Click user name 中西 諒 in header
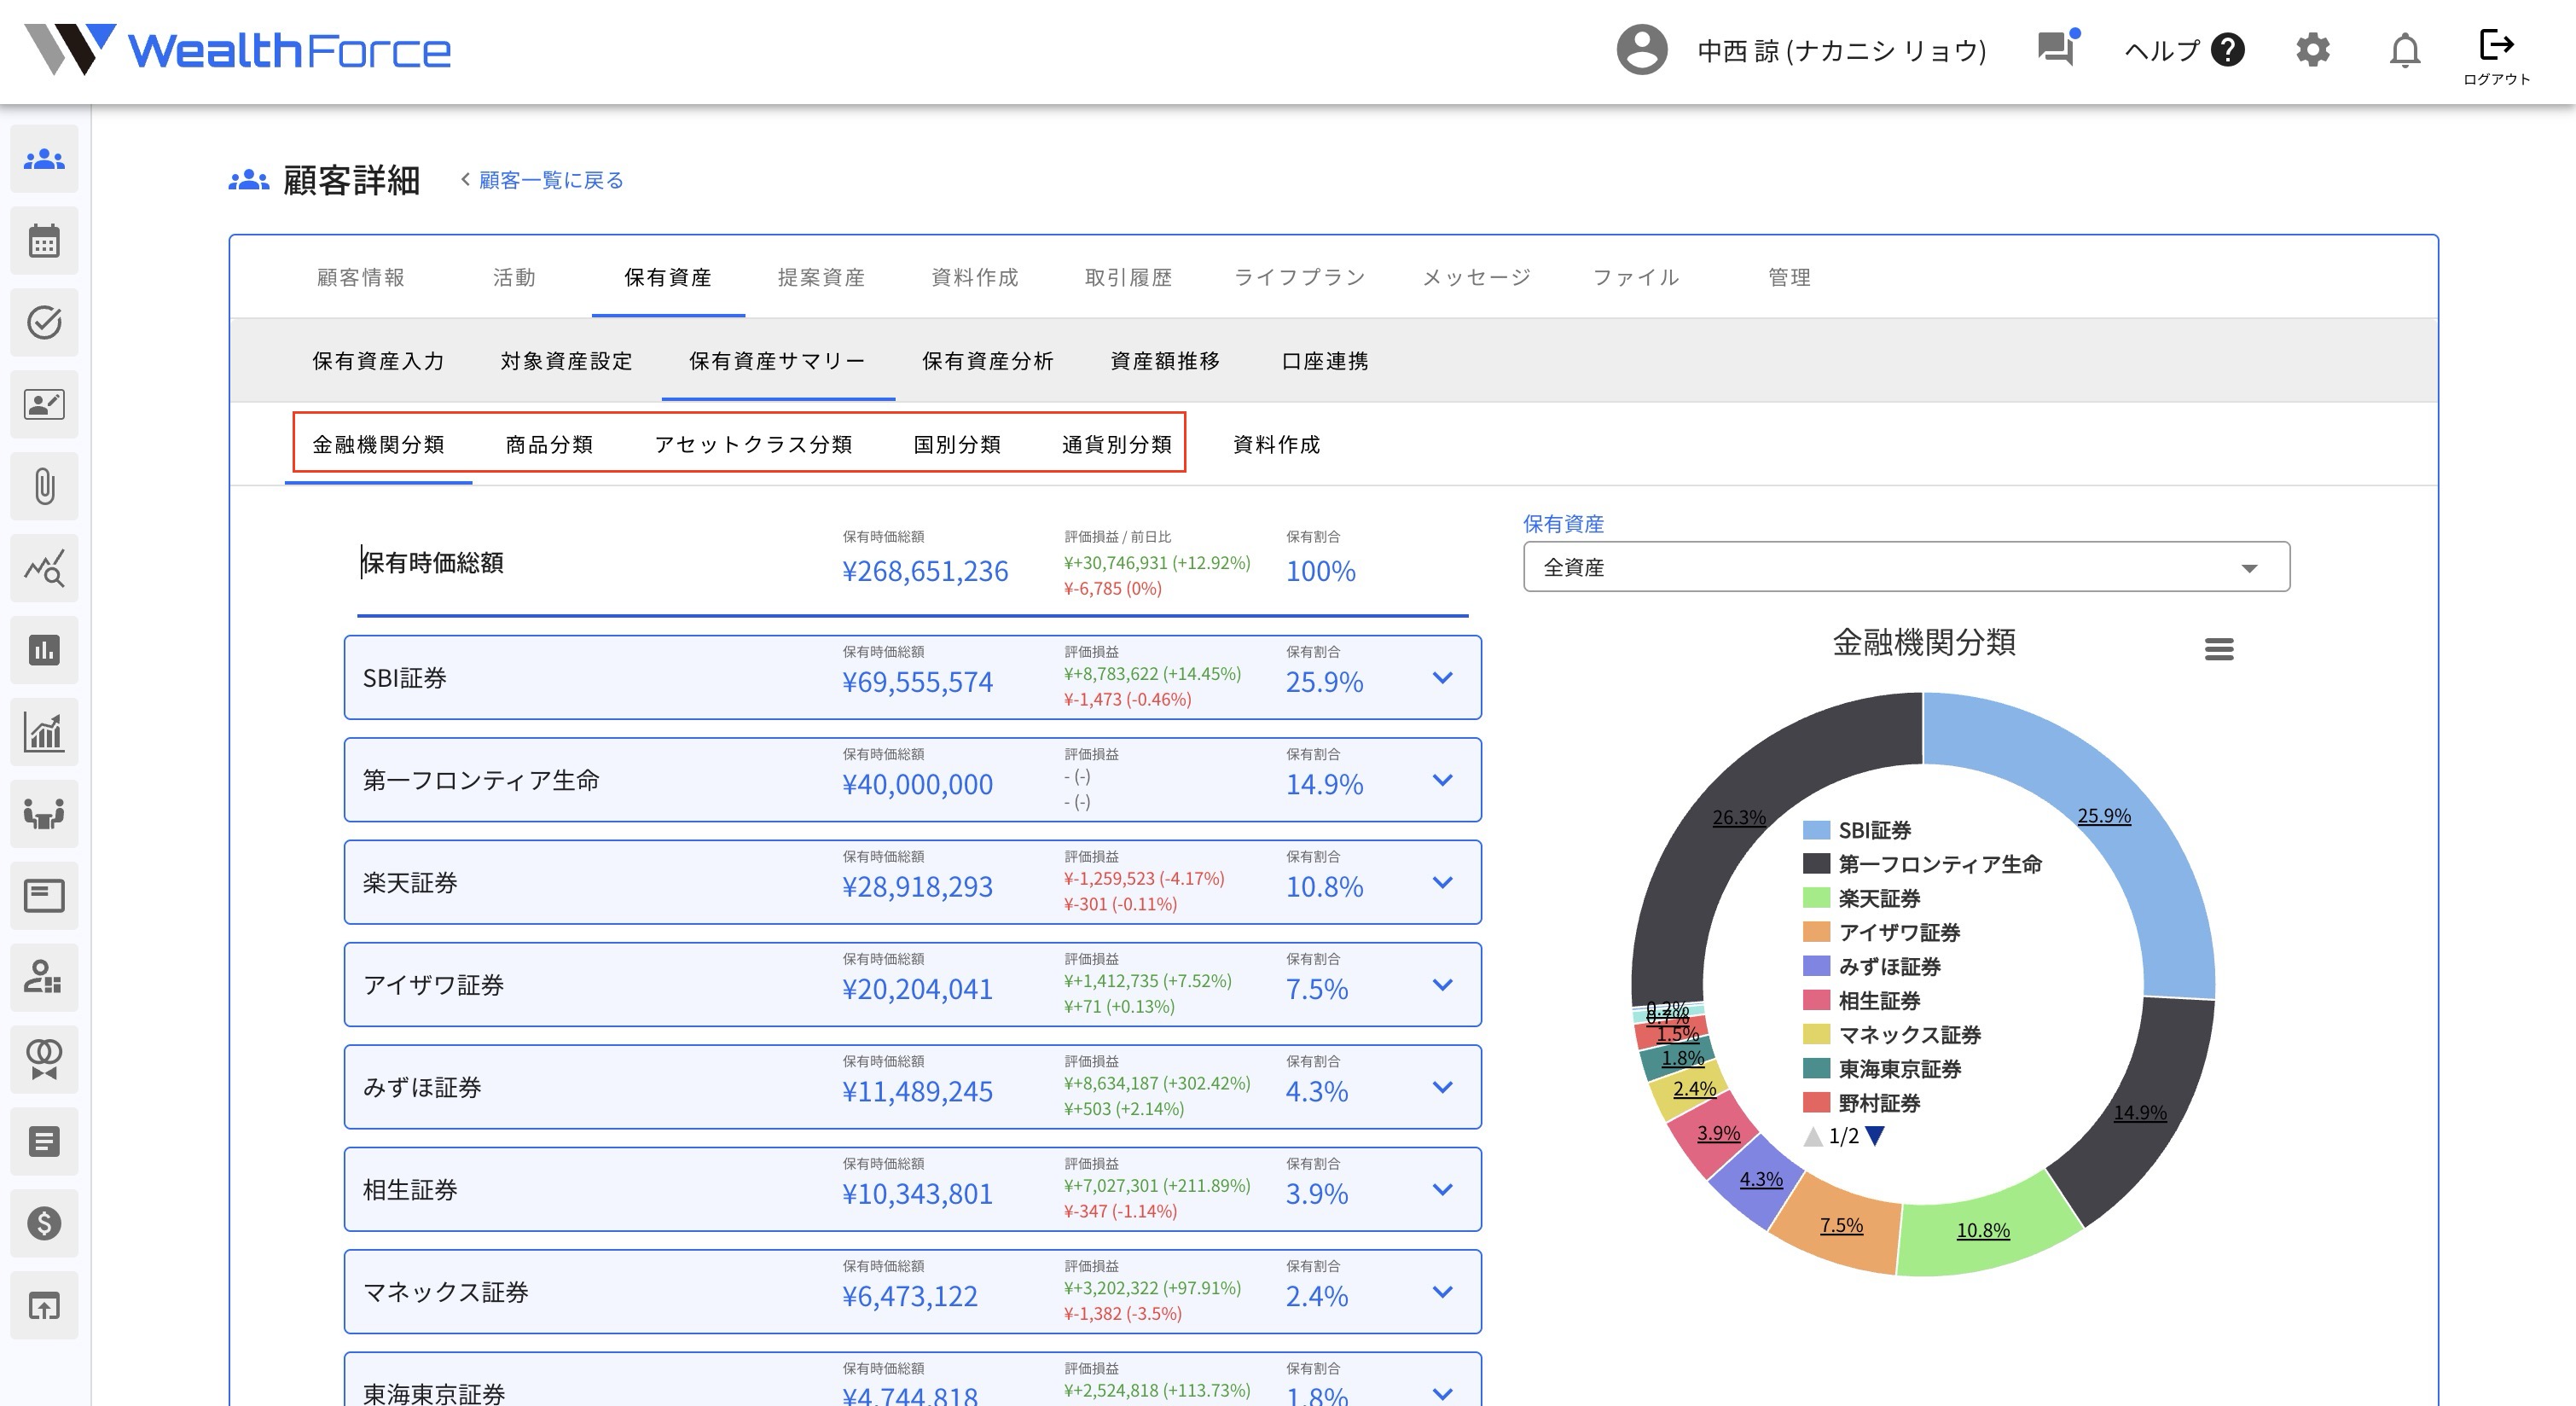The width and height of the screenshot is (2576, 1406). pos(1842,50)
